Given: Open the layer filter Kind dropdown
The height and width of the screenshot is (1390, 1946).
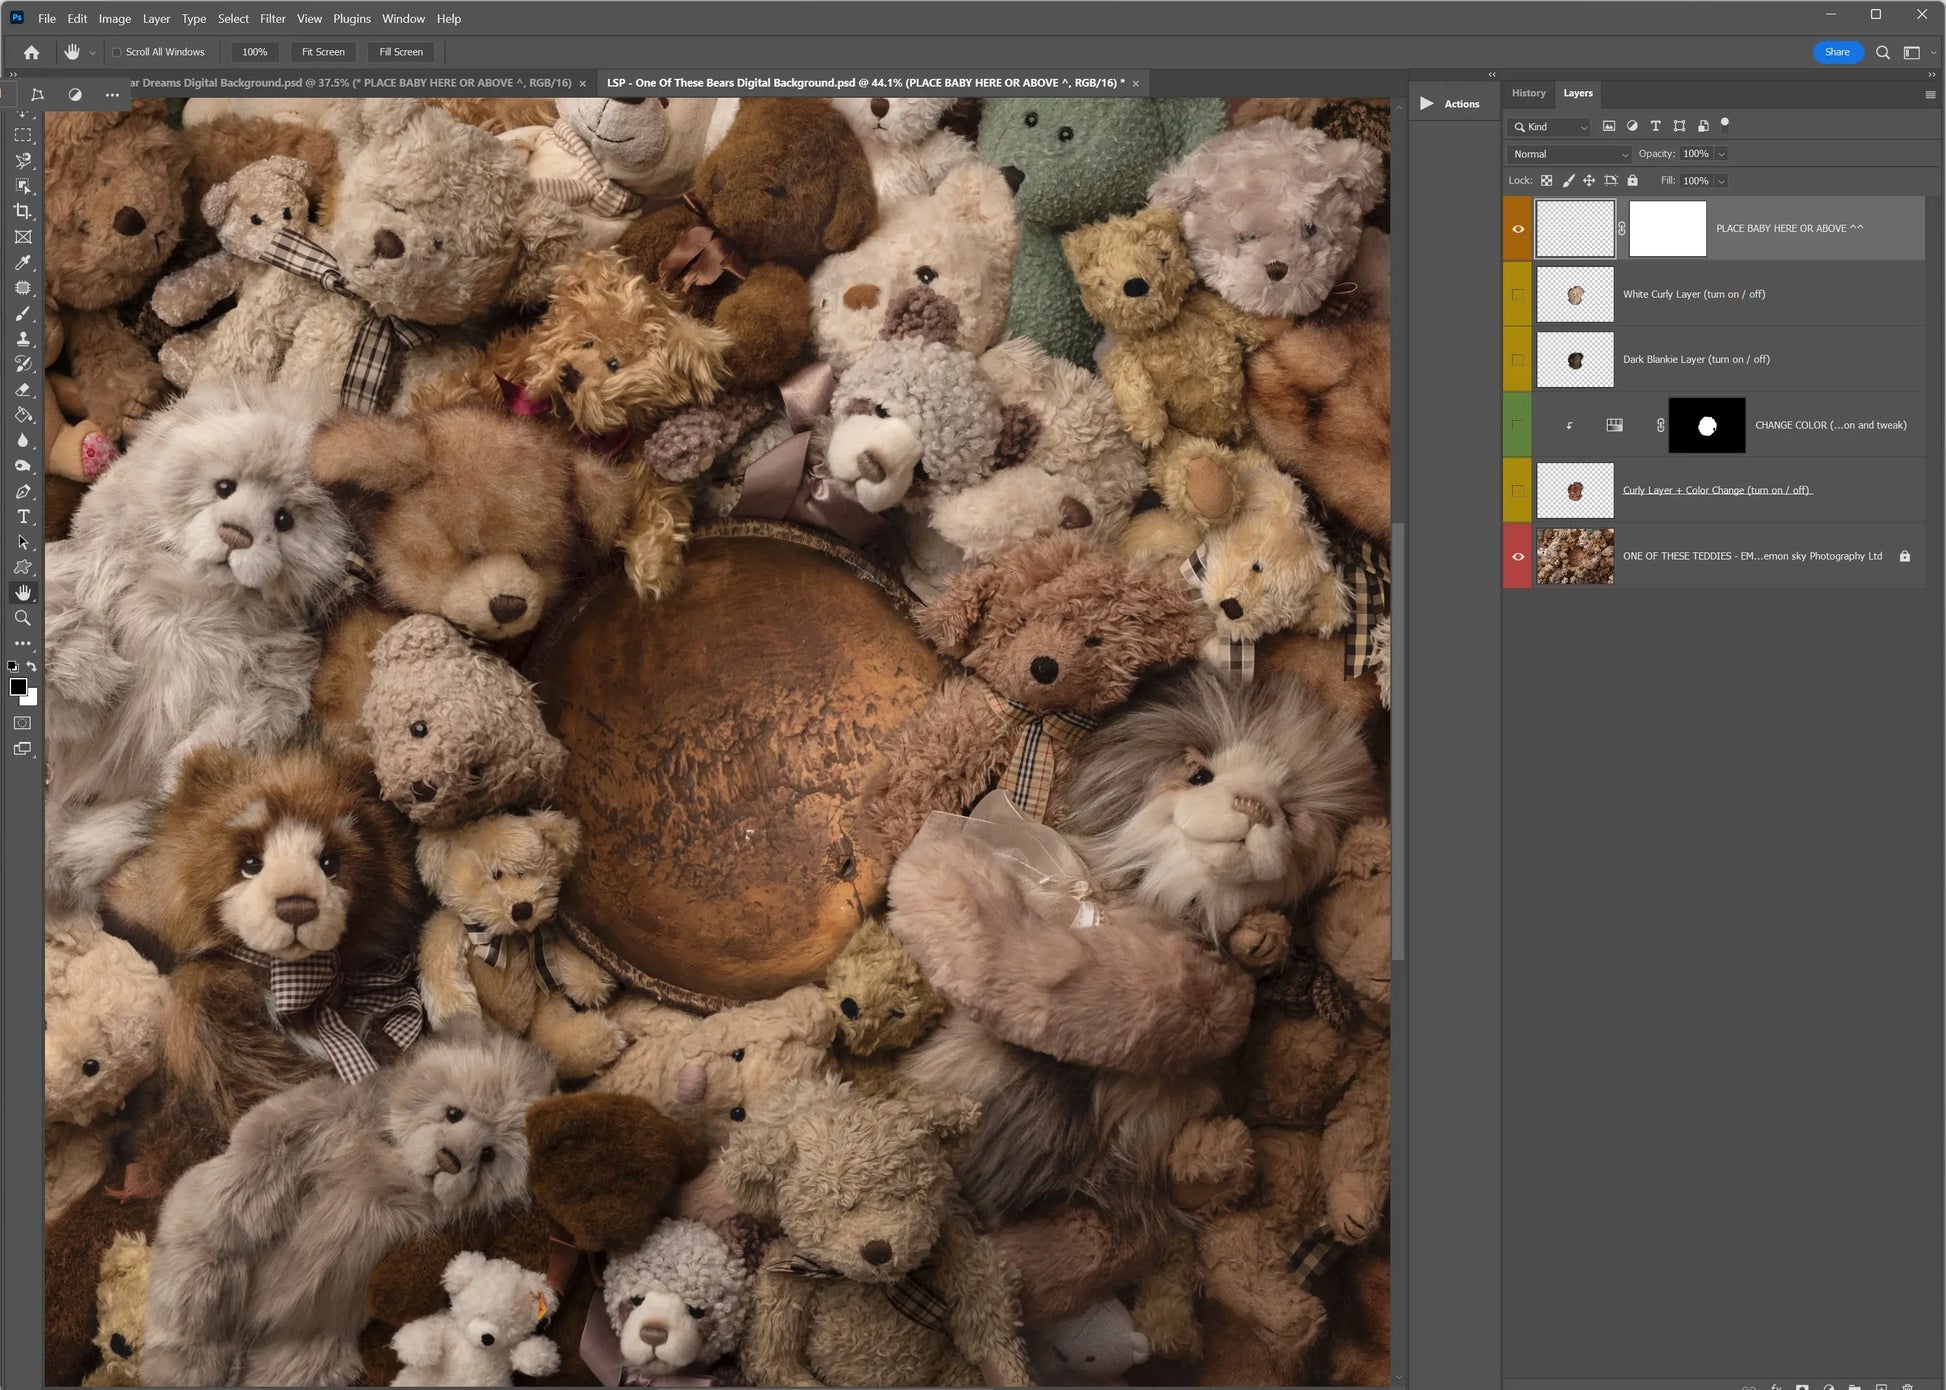Looking at the screenshot, I should pyautogui.click(x=1549, y=127).
